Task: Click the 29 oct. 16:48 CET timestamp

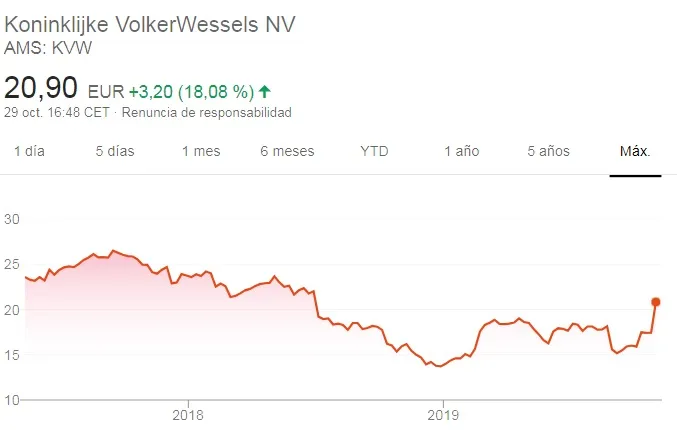Action: click(57, 113)
